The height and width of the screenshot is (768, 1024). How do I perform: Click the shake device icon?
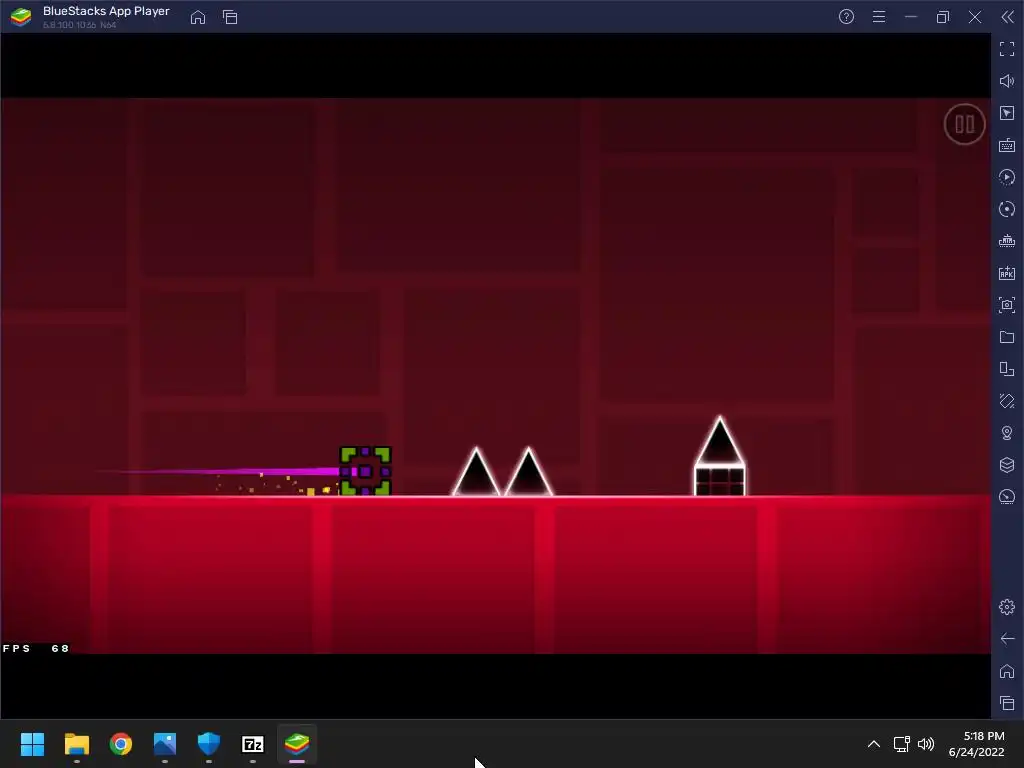point(1007,401)
